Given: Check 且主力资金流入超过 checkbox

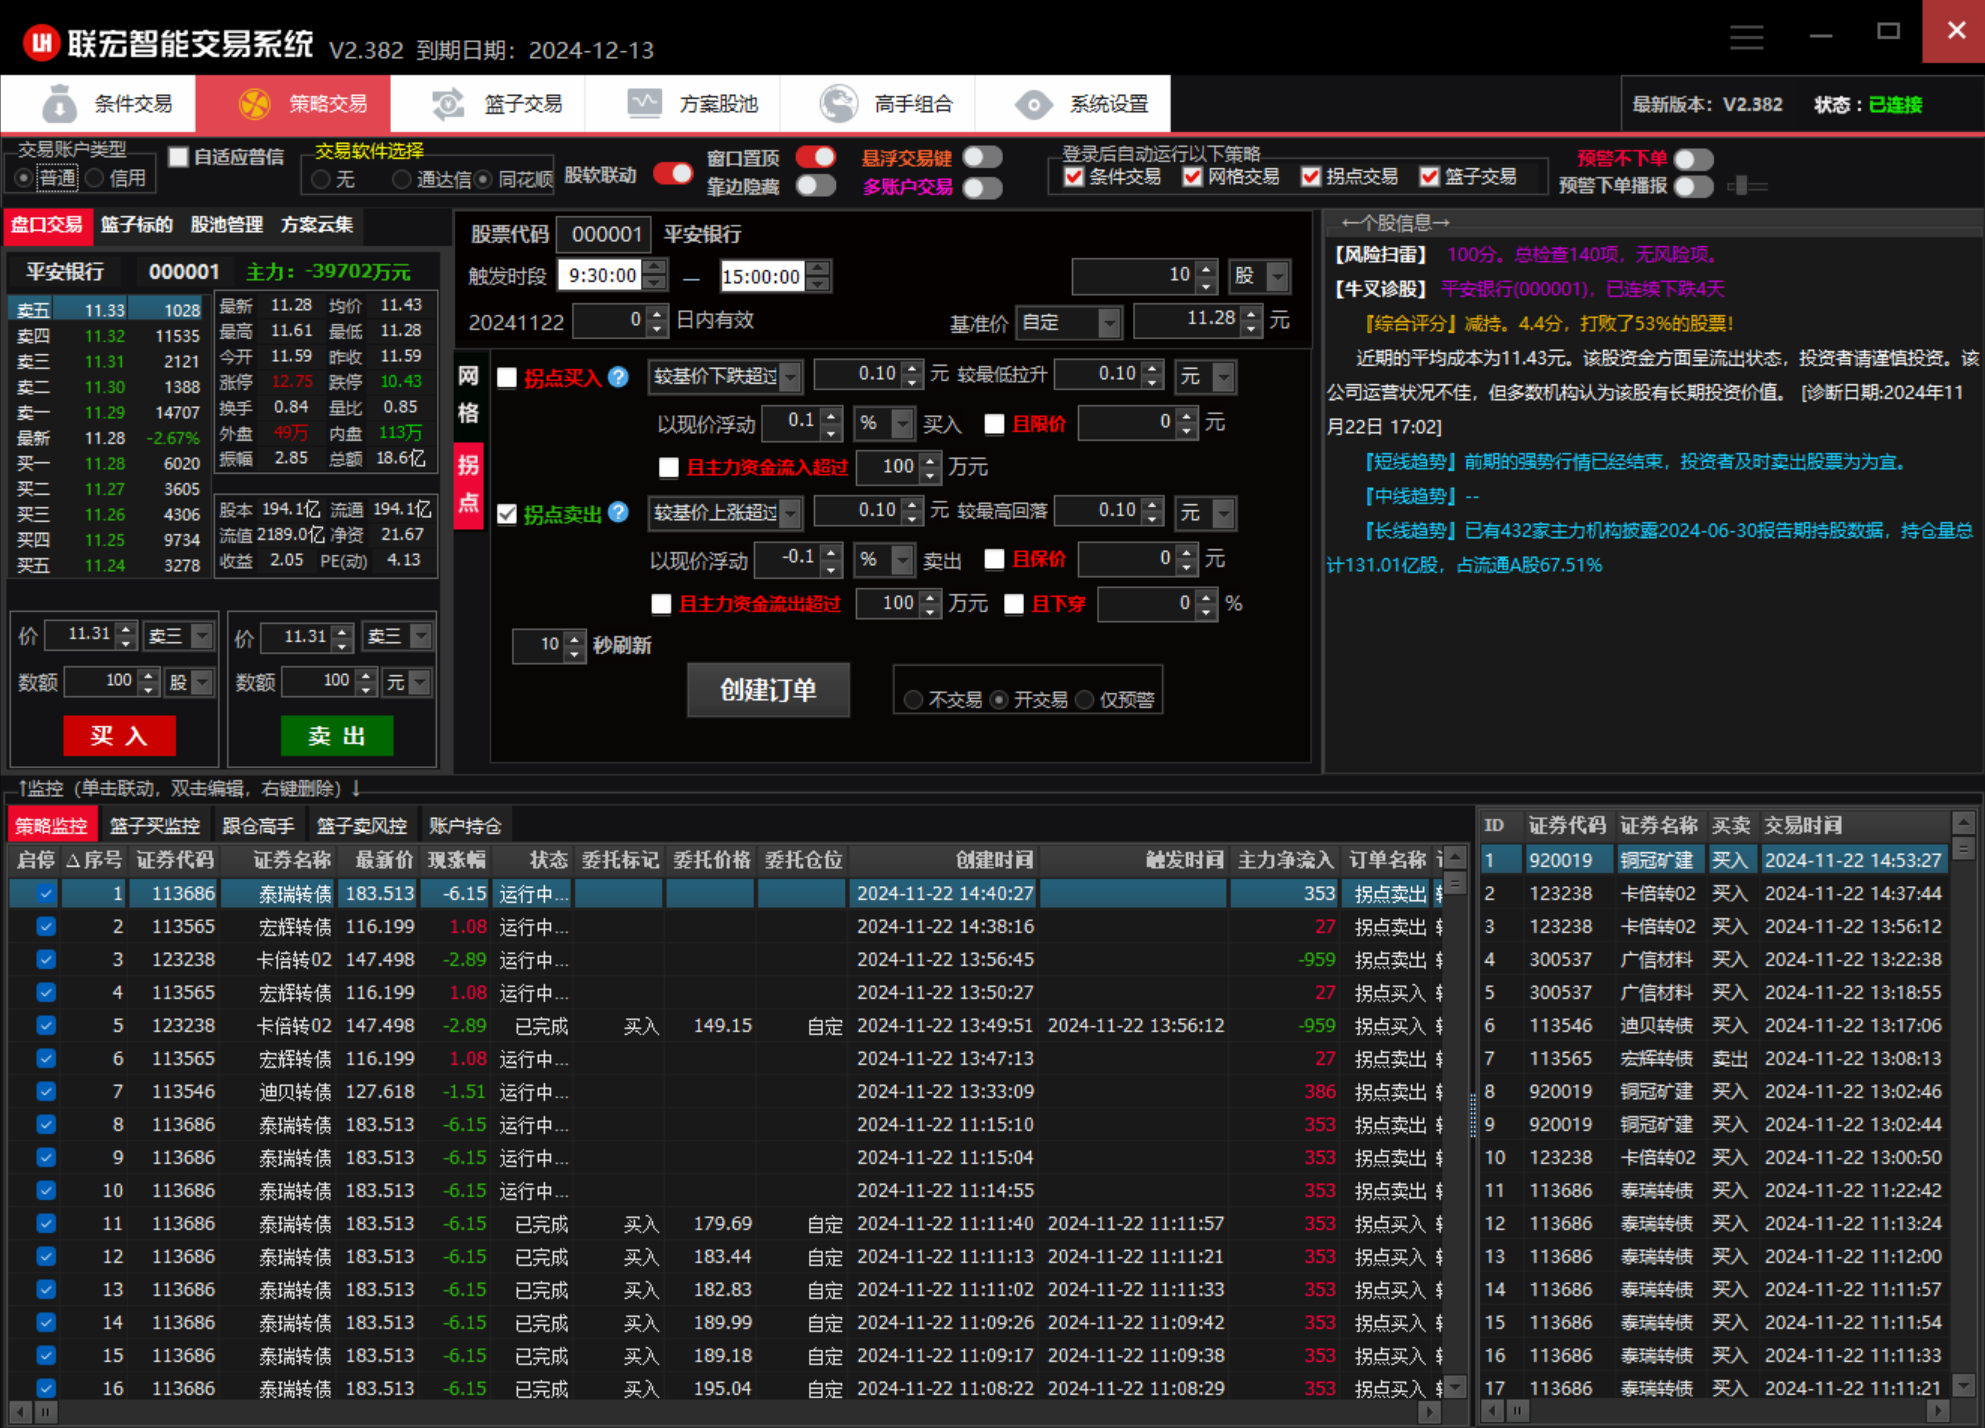Looking at the screenshot, I should [669, 467].
